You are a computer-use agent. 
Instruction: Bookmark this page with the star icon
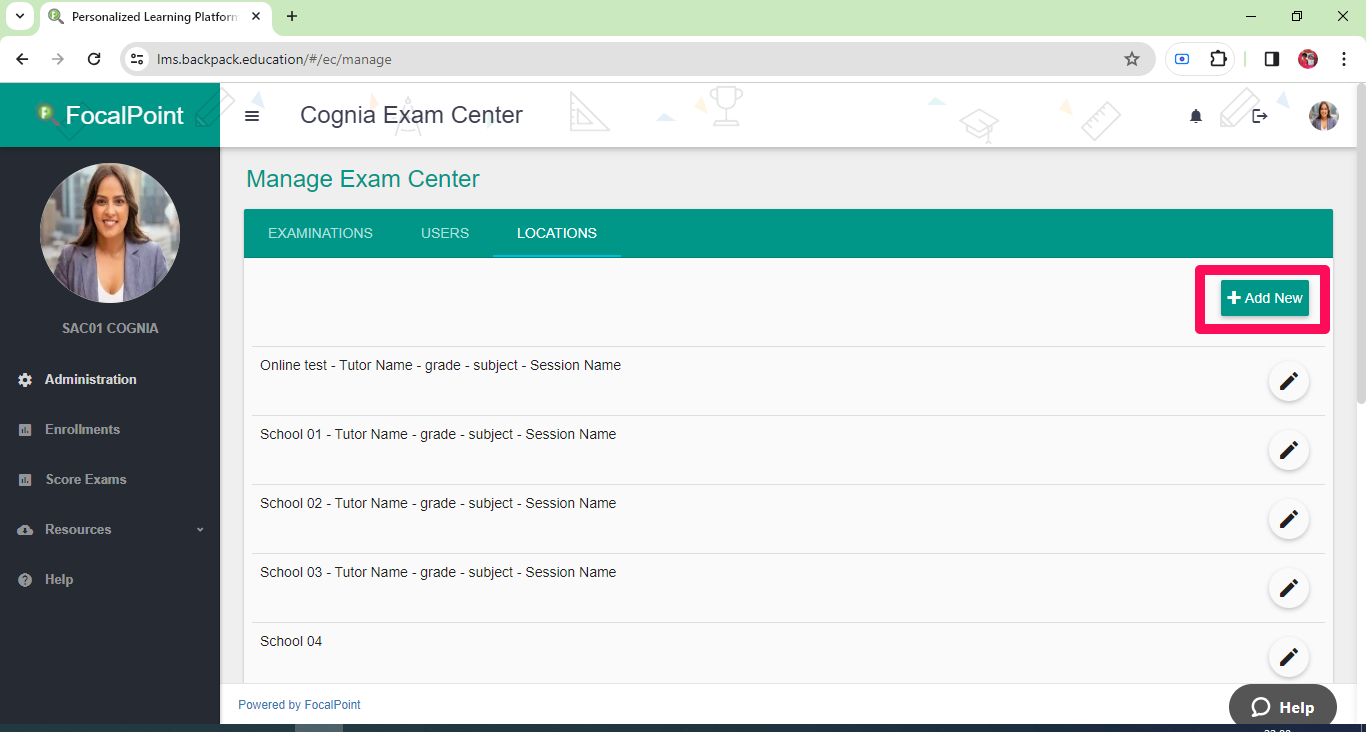[x=1132, y=59]
